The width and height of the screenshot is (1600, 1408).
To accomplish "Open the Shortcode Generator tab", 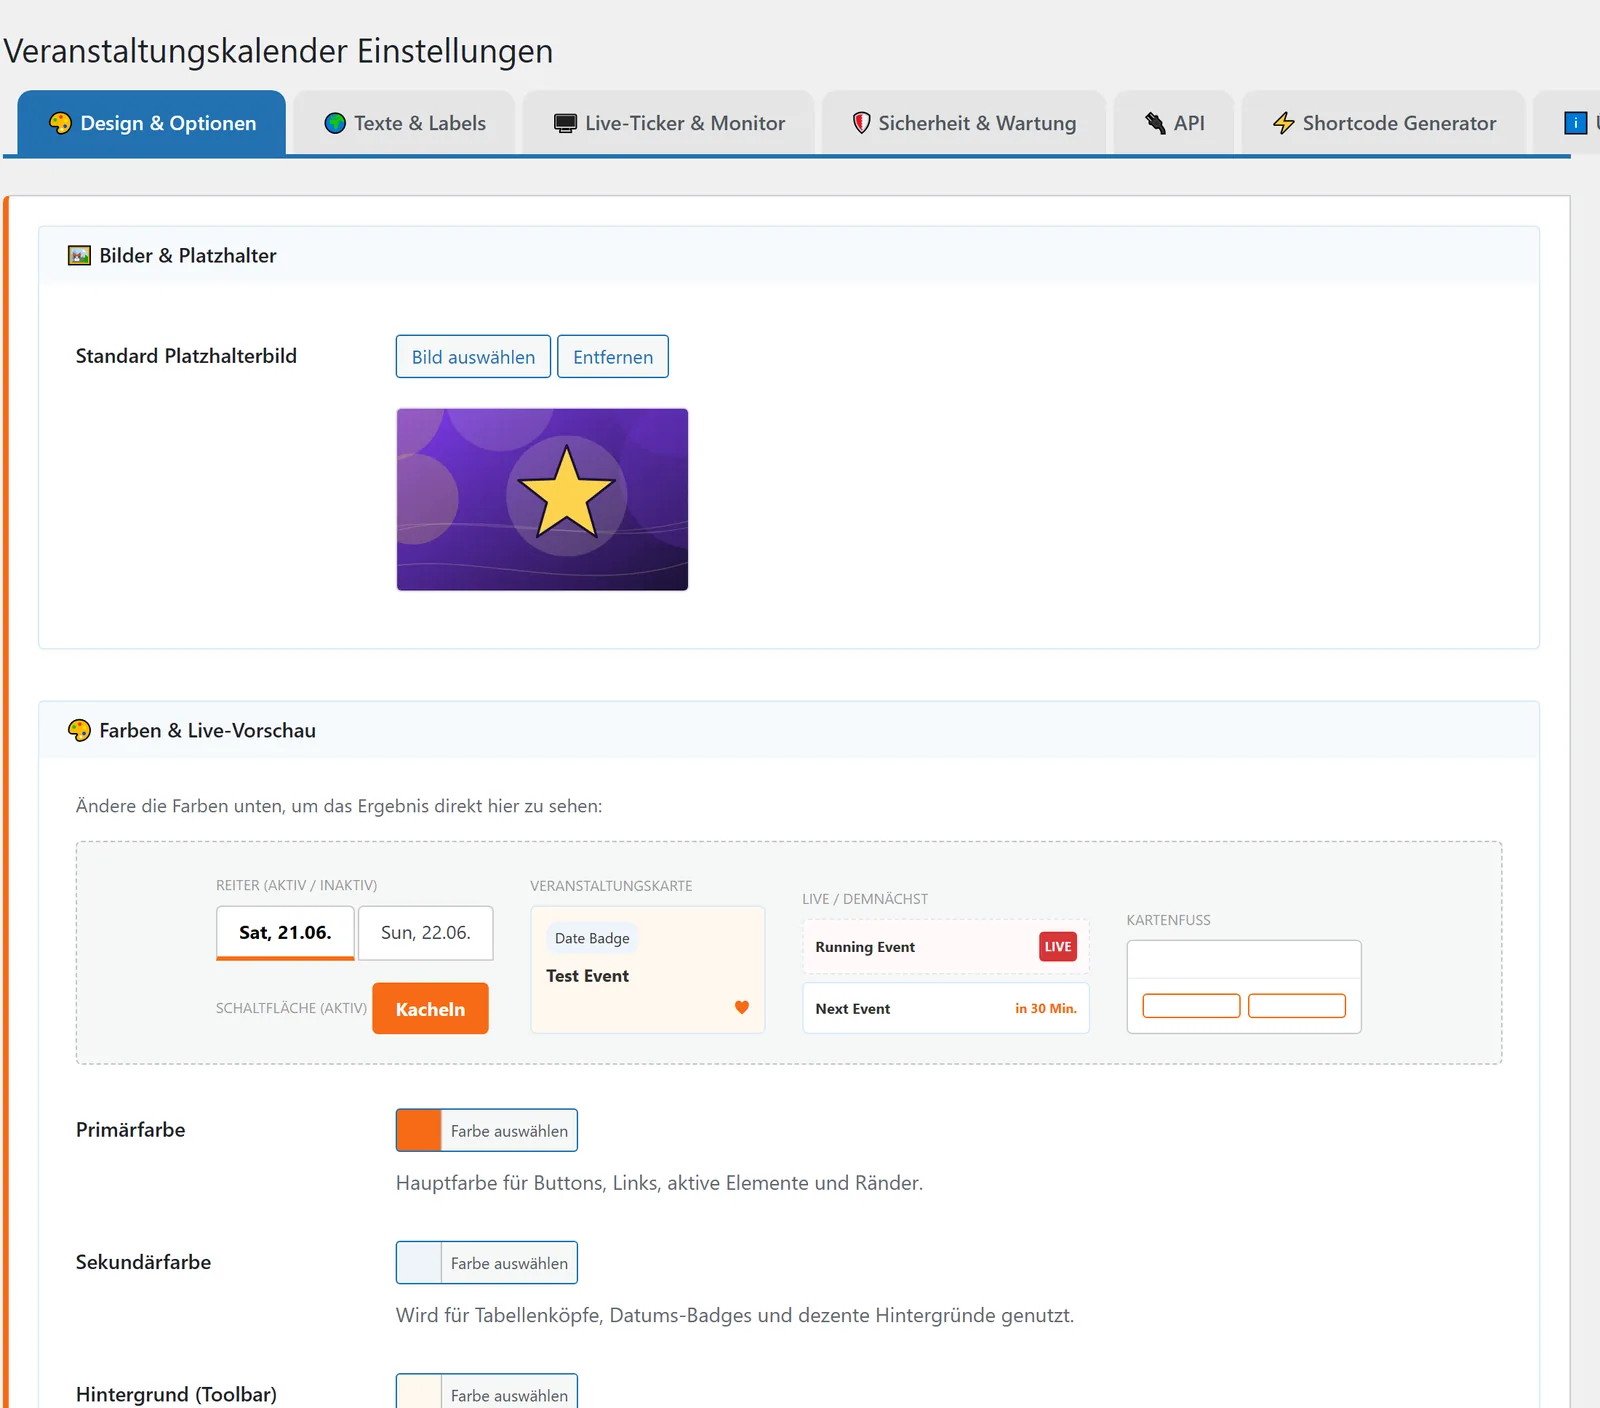I will [1383, 123].
